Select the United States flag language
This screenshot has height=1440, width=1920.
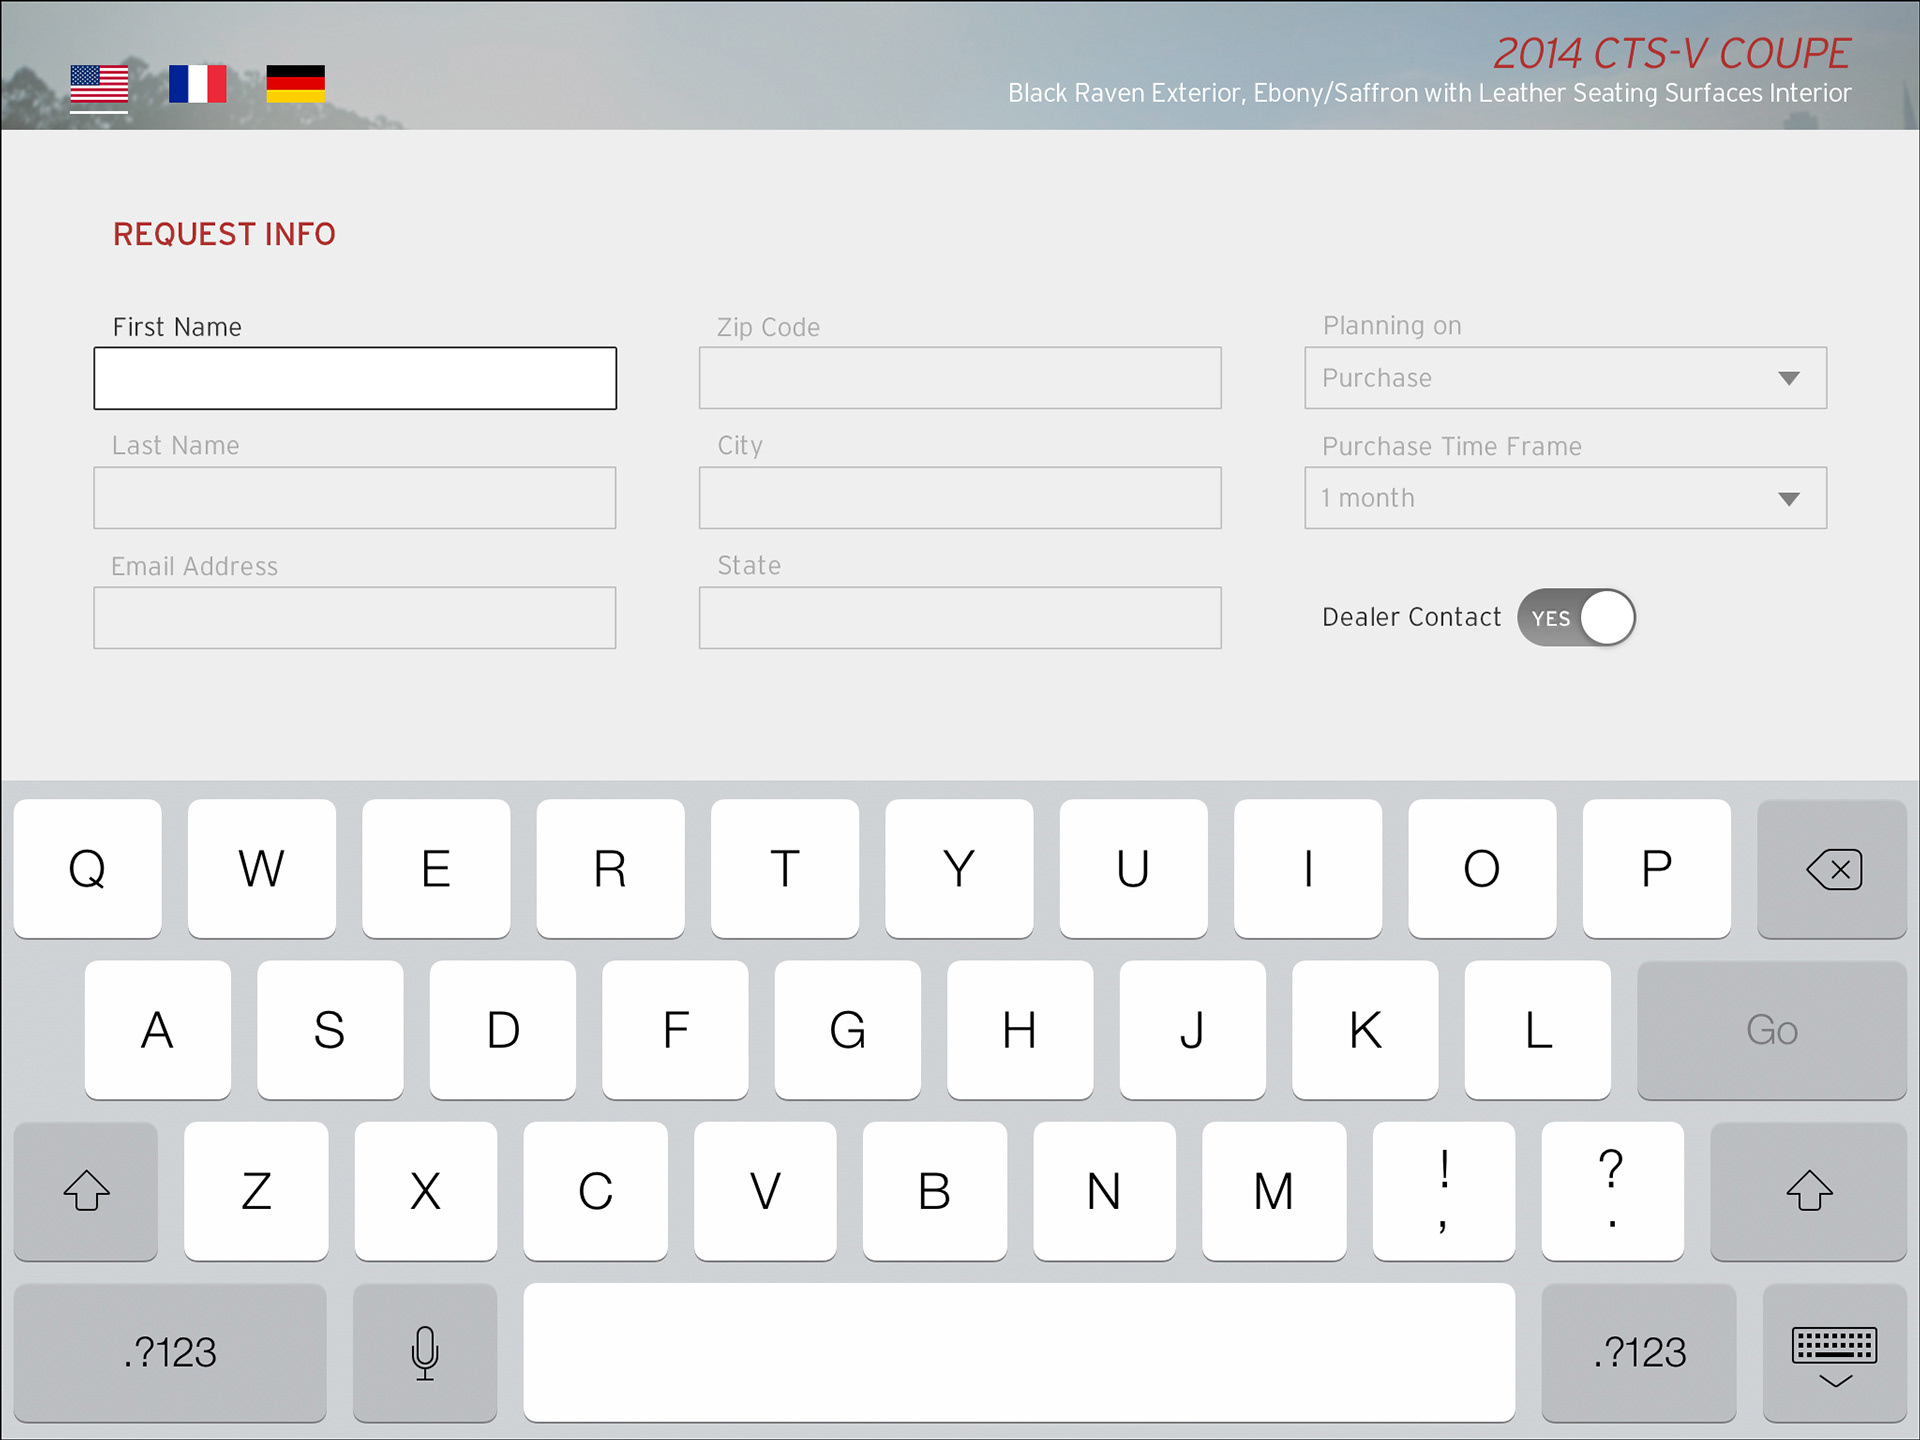[99, 84]
